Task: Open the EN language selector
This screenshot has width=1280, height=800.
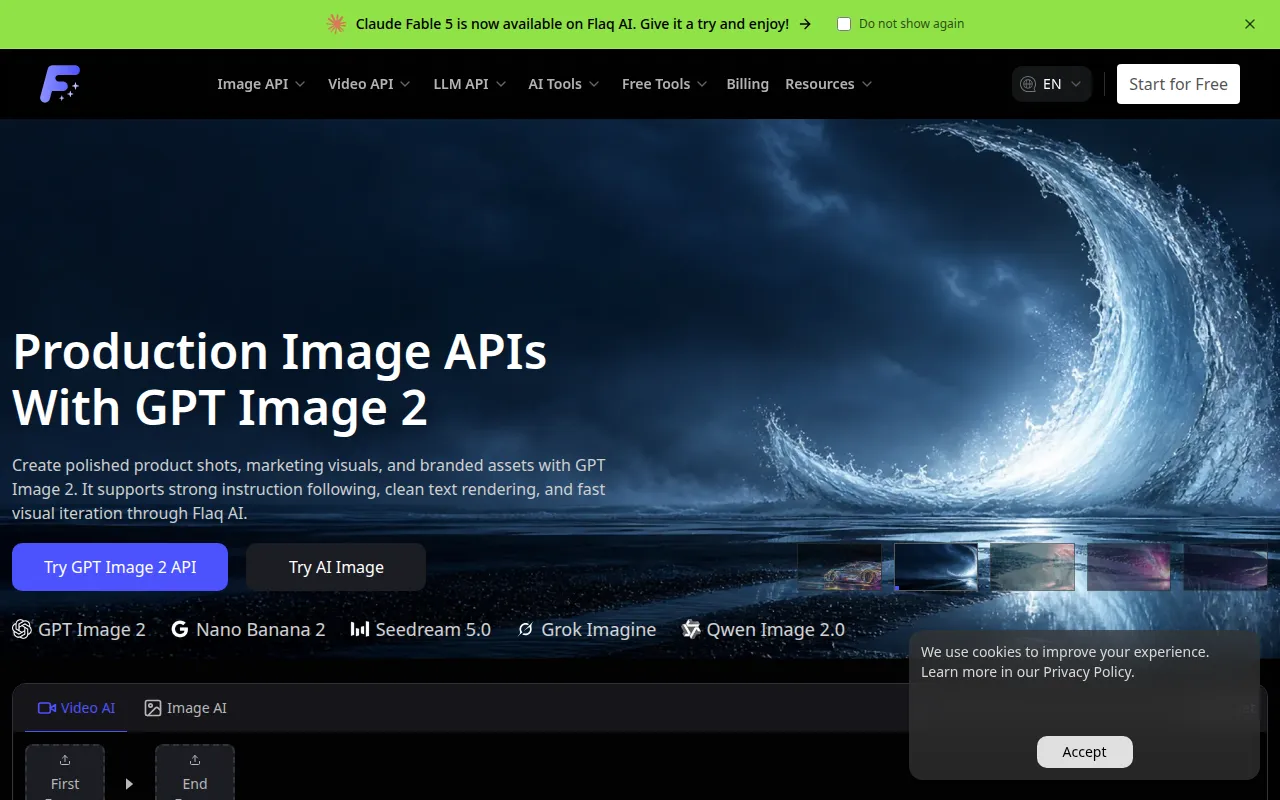Action: coord(1051,84)
